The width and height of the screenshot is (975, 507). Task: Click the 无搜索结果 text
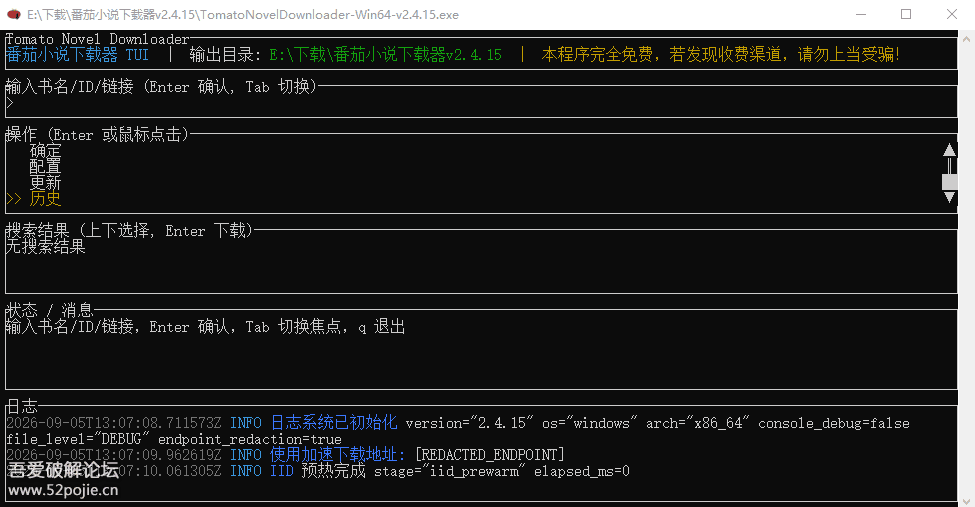45,247
